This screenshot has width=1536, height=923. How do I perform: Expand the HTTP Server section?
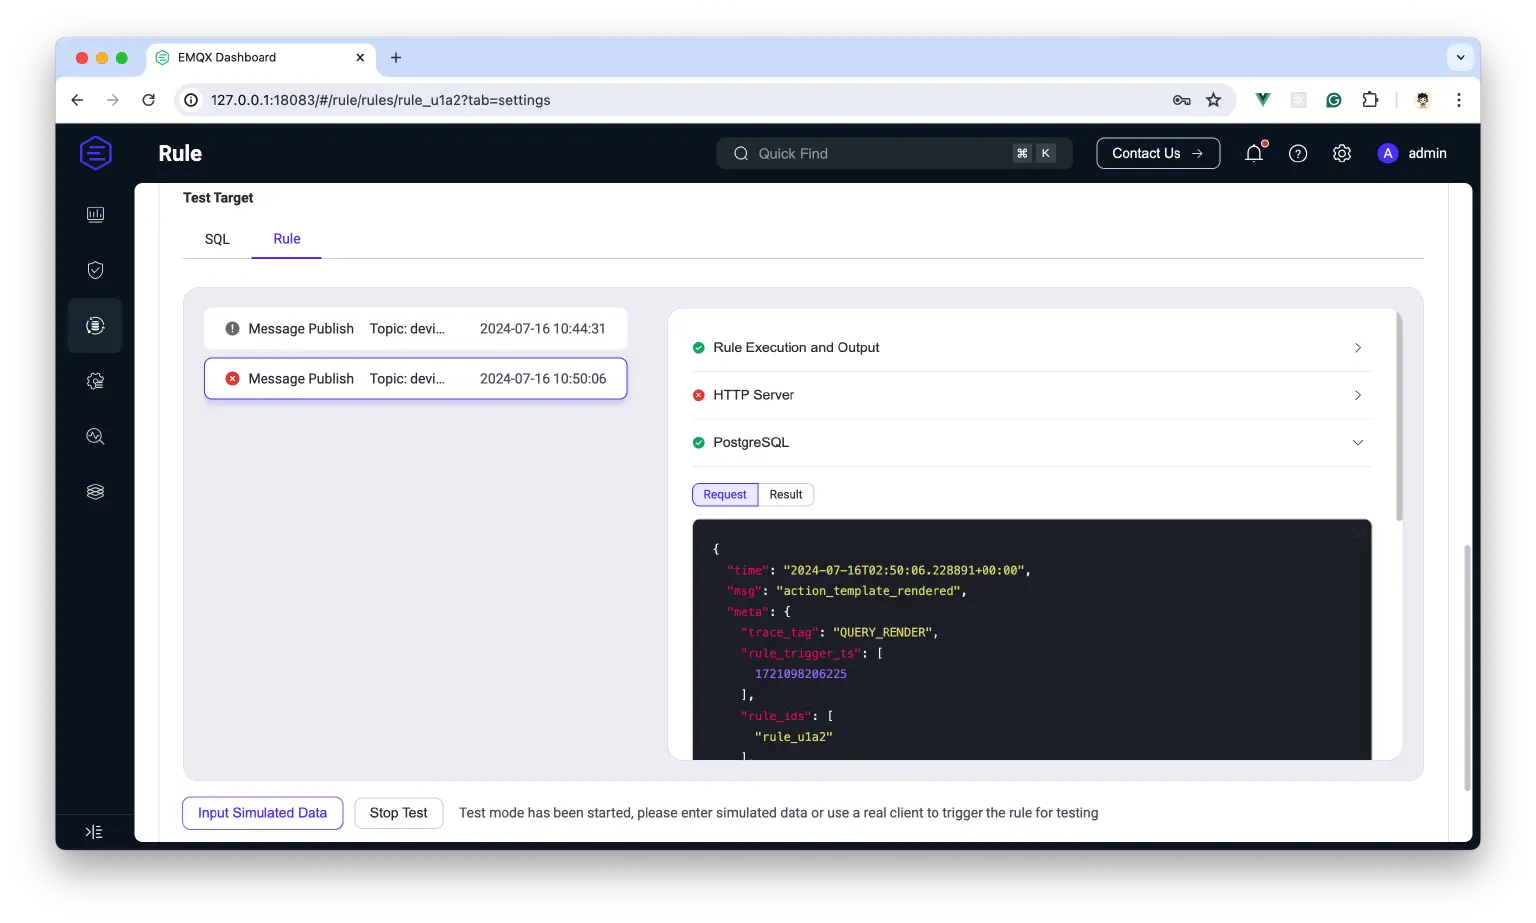point(1031,395)
